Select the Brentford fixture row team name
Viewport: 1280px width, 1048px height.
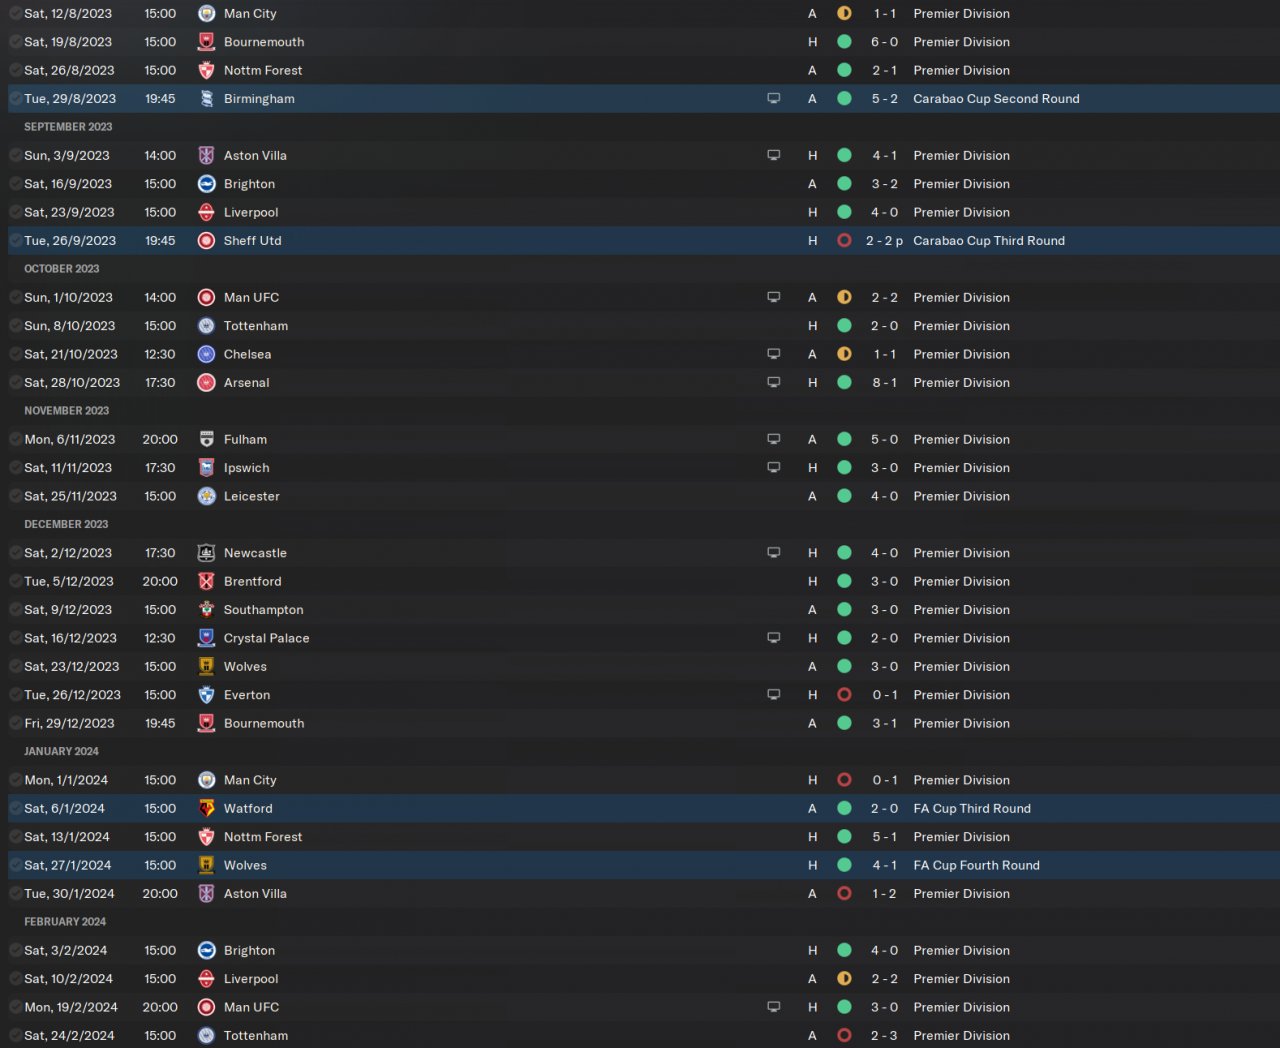click(x=252, y=582)
